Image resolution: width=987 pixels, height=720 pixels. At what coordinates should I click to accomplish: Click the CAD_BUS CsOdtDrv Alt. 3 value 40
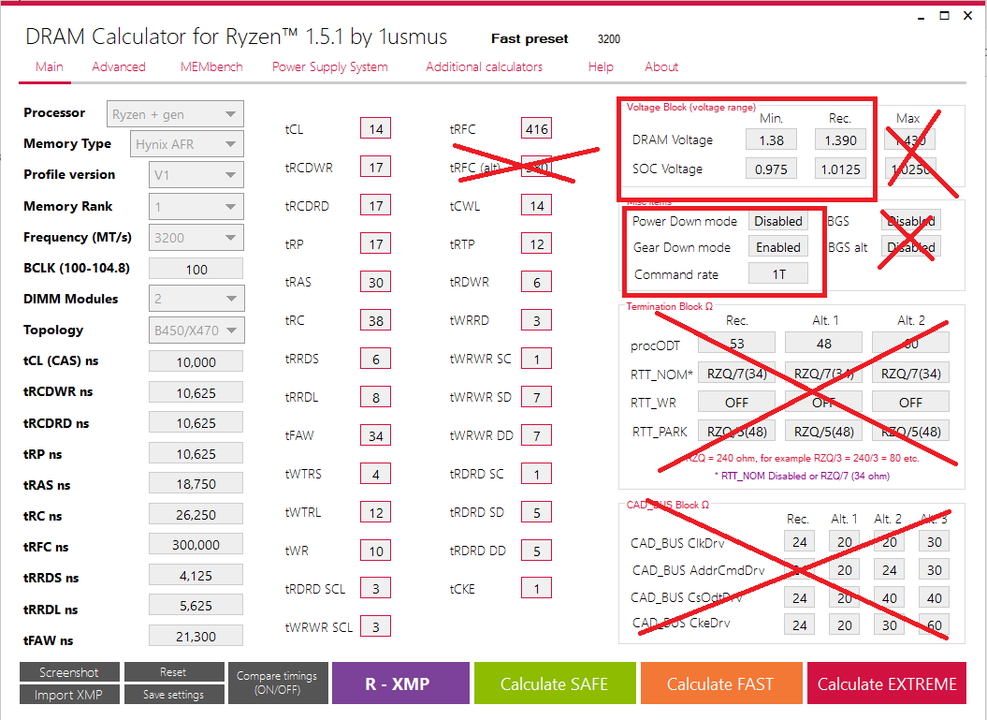934,598
